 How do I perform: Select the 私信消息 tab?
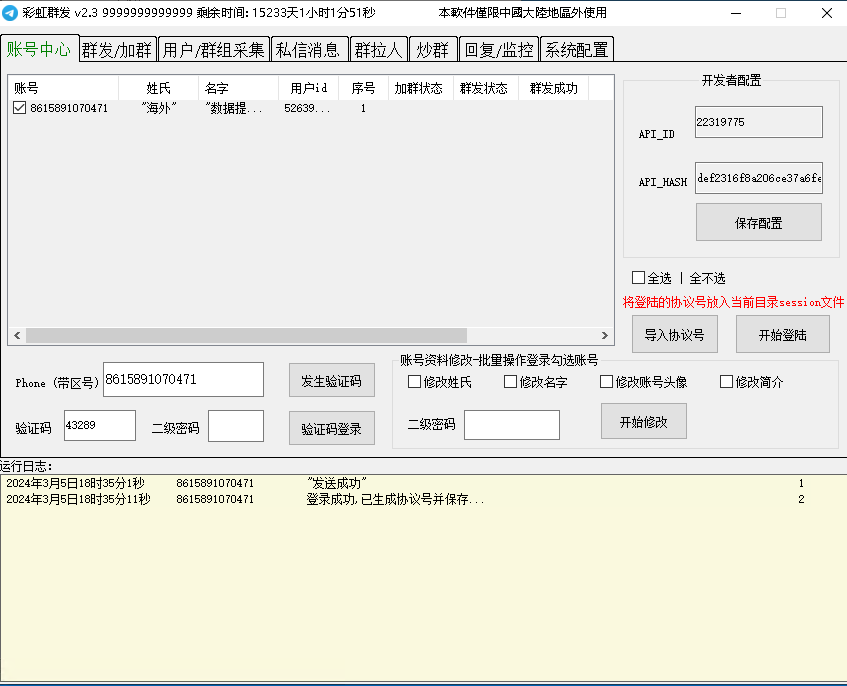[x=309, y=50]
